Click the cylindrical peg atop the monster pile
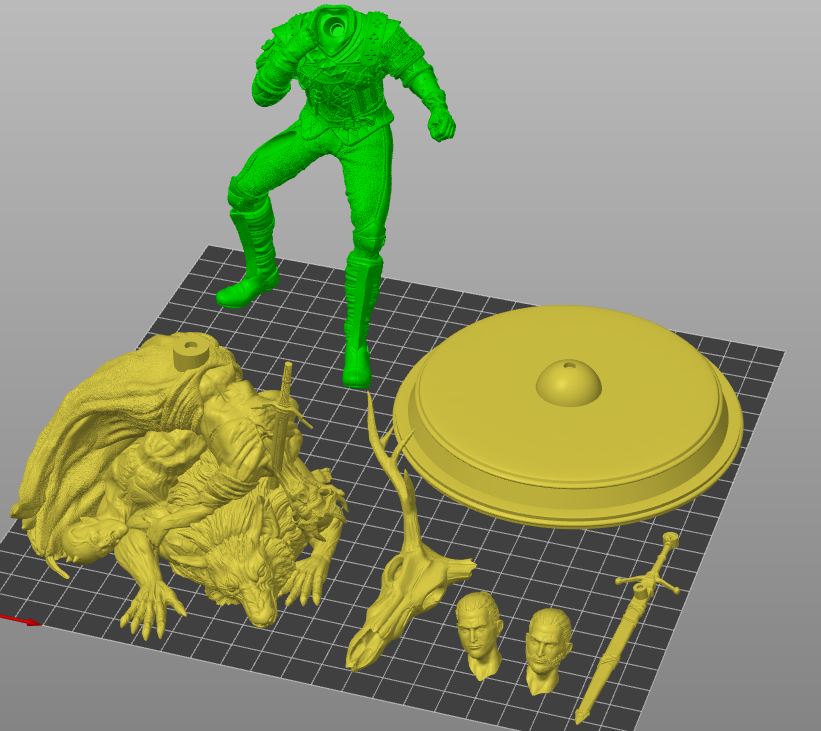Image resolution: width=821 pixels, height=731 pixels. pyautogui.click(x=189, y=352)
